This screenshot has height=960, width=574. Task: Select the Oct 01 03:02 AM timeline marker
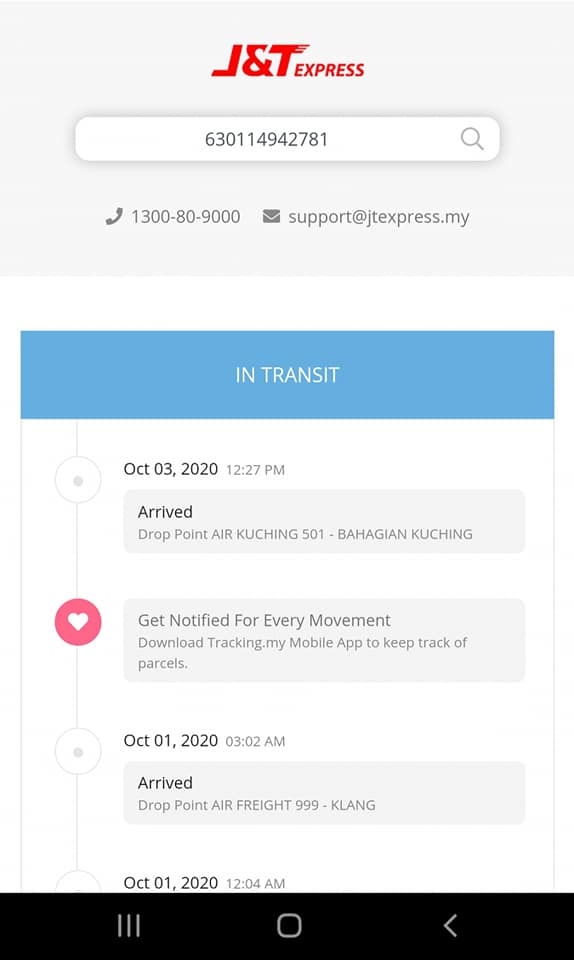pyautogui.click(x=78, y=752)
